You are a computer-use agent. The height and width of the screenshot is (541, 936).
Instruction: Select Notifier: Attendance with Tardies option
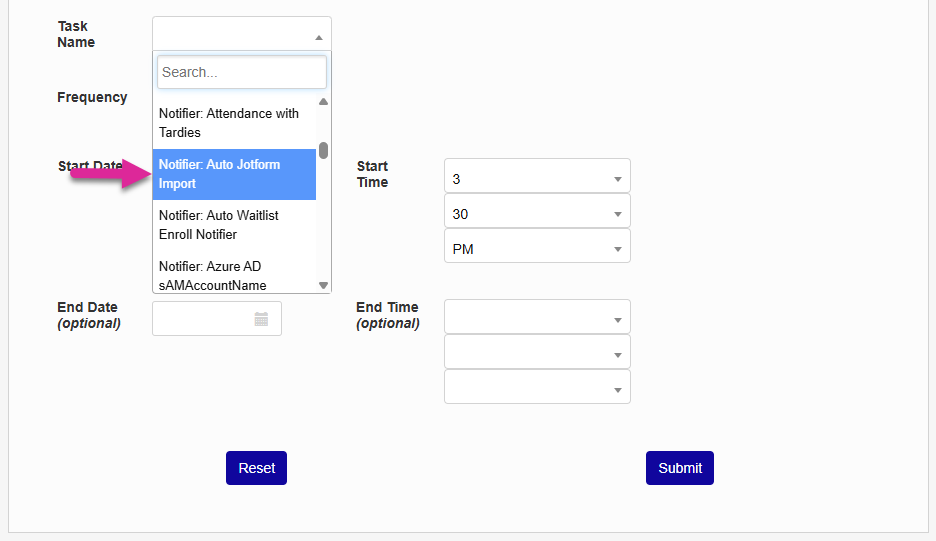click(x=234, y=123)
